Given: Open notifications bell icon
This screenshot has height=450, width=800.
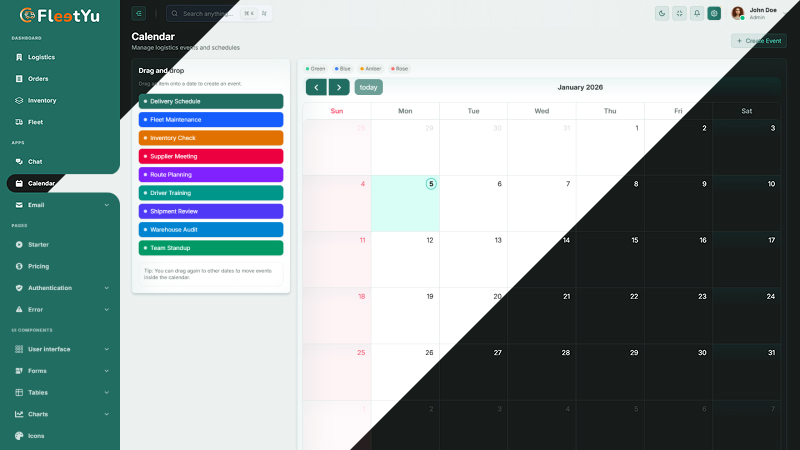Looking at the screenshot, I should (x=697, y=13).
